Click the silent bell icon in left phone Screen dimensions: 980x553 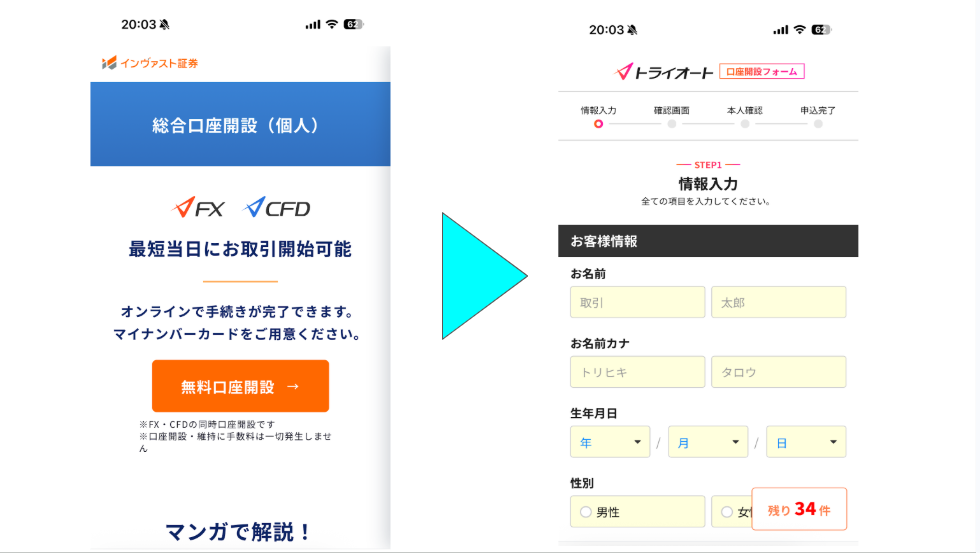click(x=164, y=25)
